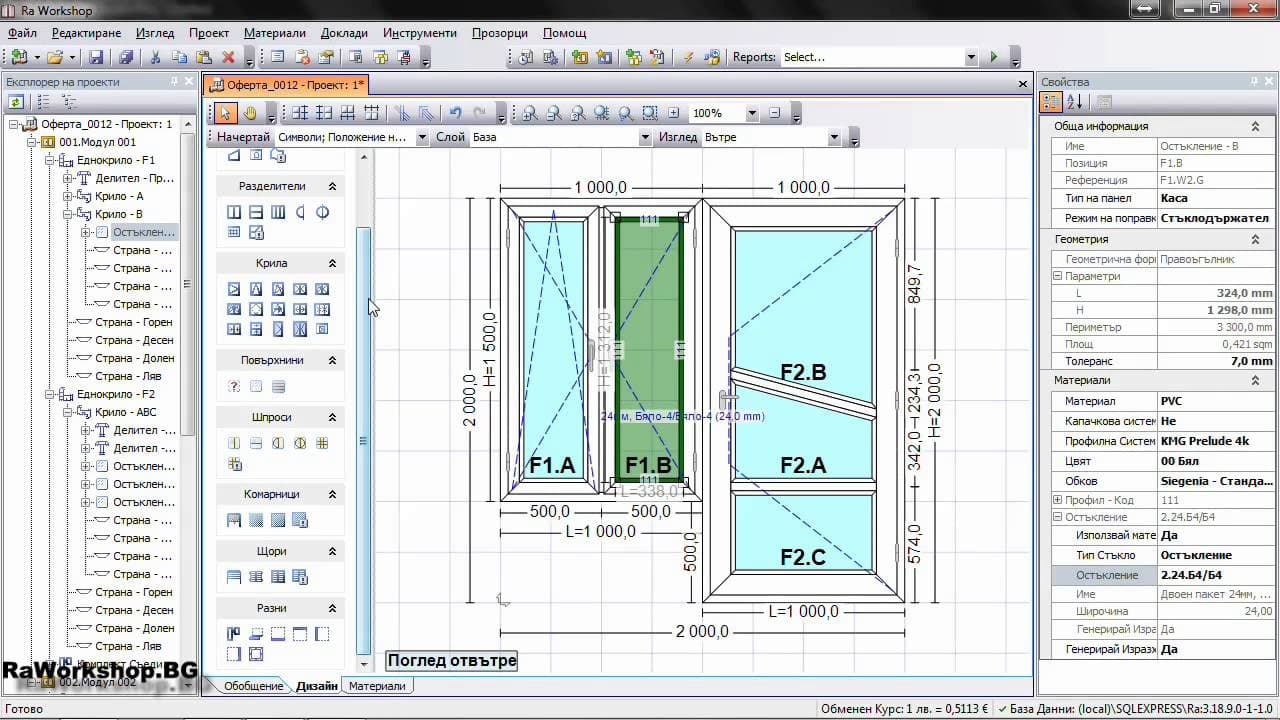Select the arrow pointer tool
The height and width of the screenshot is (720, 1280).
tap(226, 113)
